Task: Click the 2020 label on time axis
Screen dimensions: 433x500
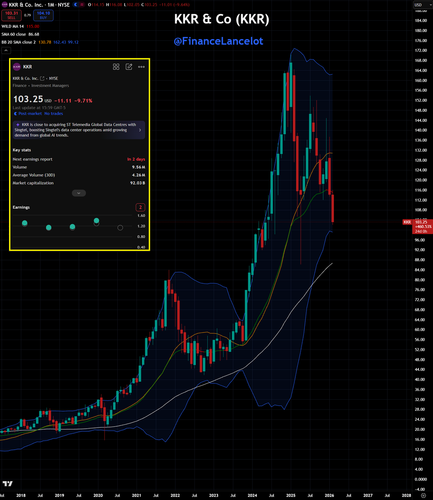Action: click(98, 495)
